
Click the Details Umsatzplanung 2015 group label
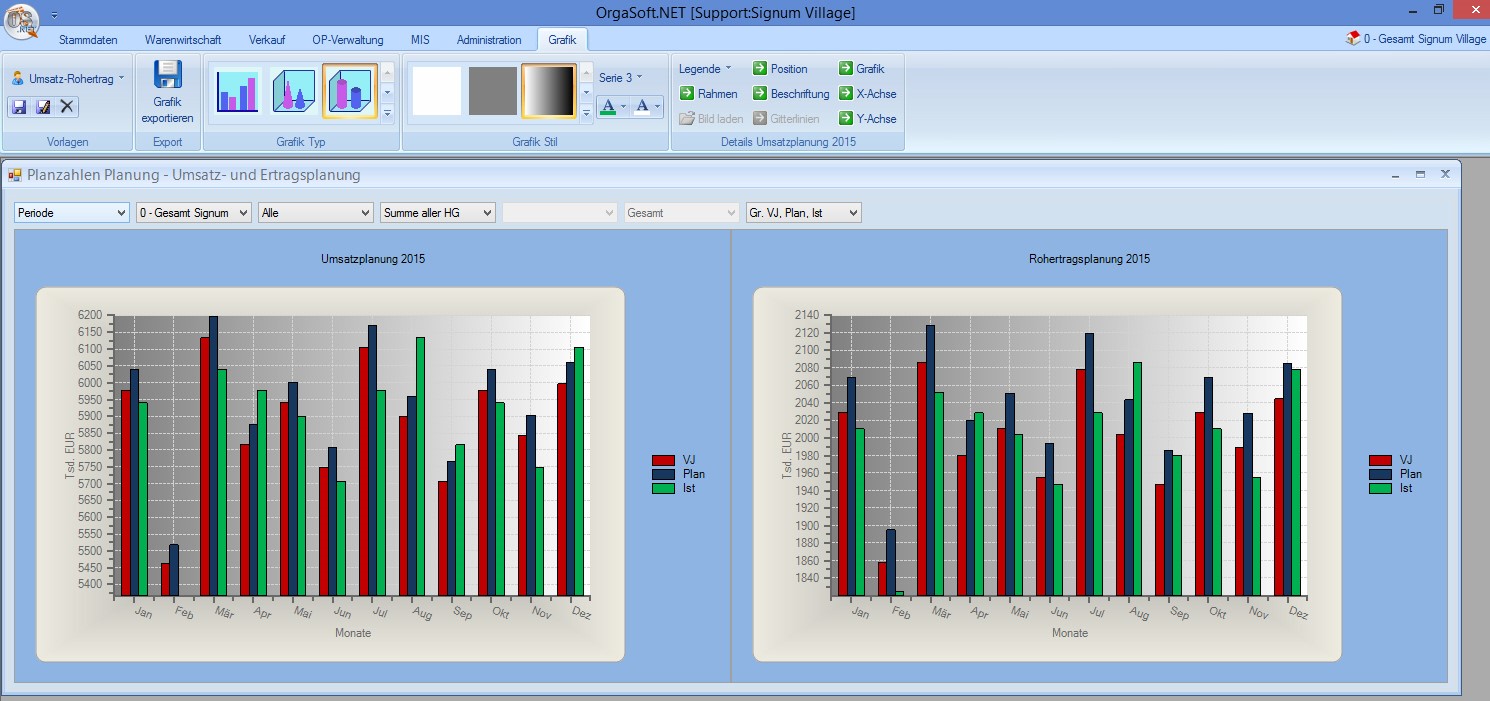pyautogui.click(x=788, y=142)
